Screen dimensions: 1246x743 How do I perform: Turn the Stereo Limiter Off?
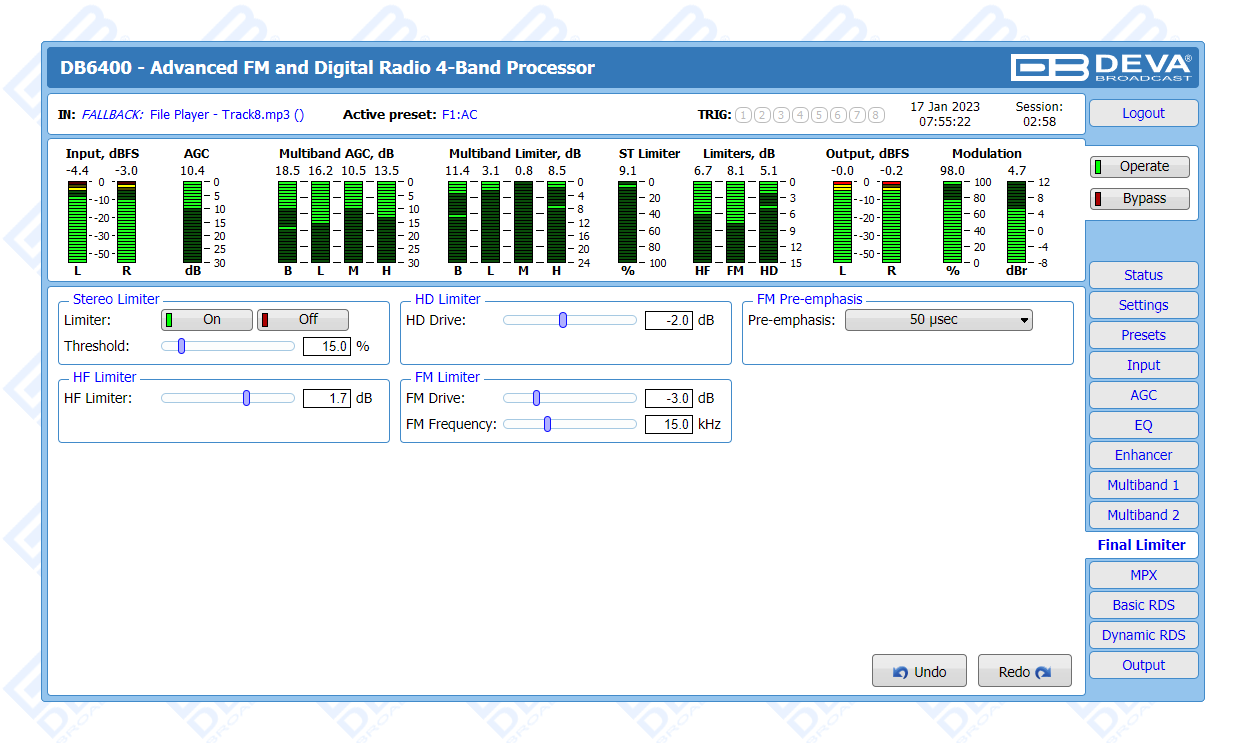(302, 320)
